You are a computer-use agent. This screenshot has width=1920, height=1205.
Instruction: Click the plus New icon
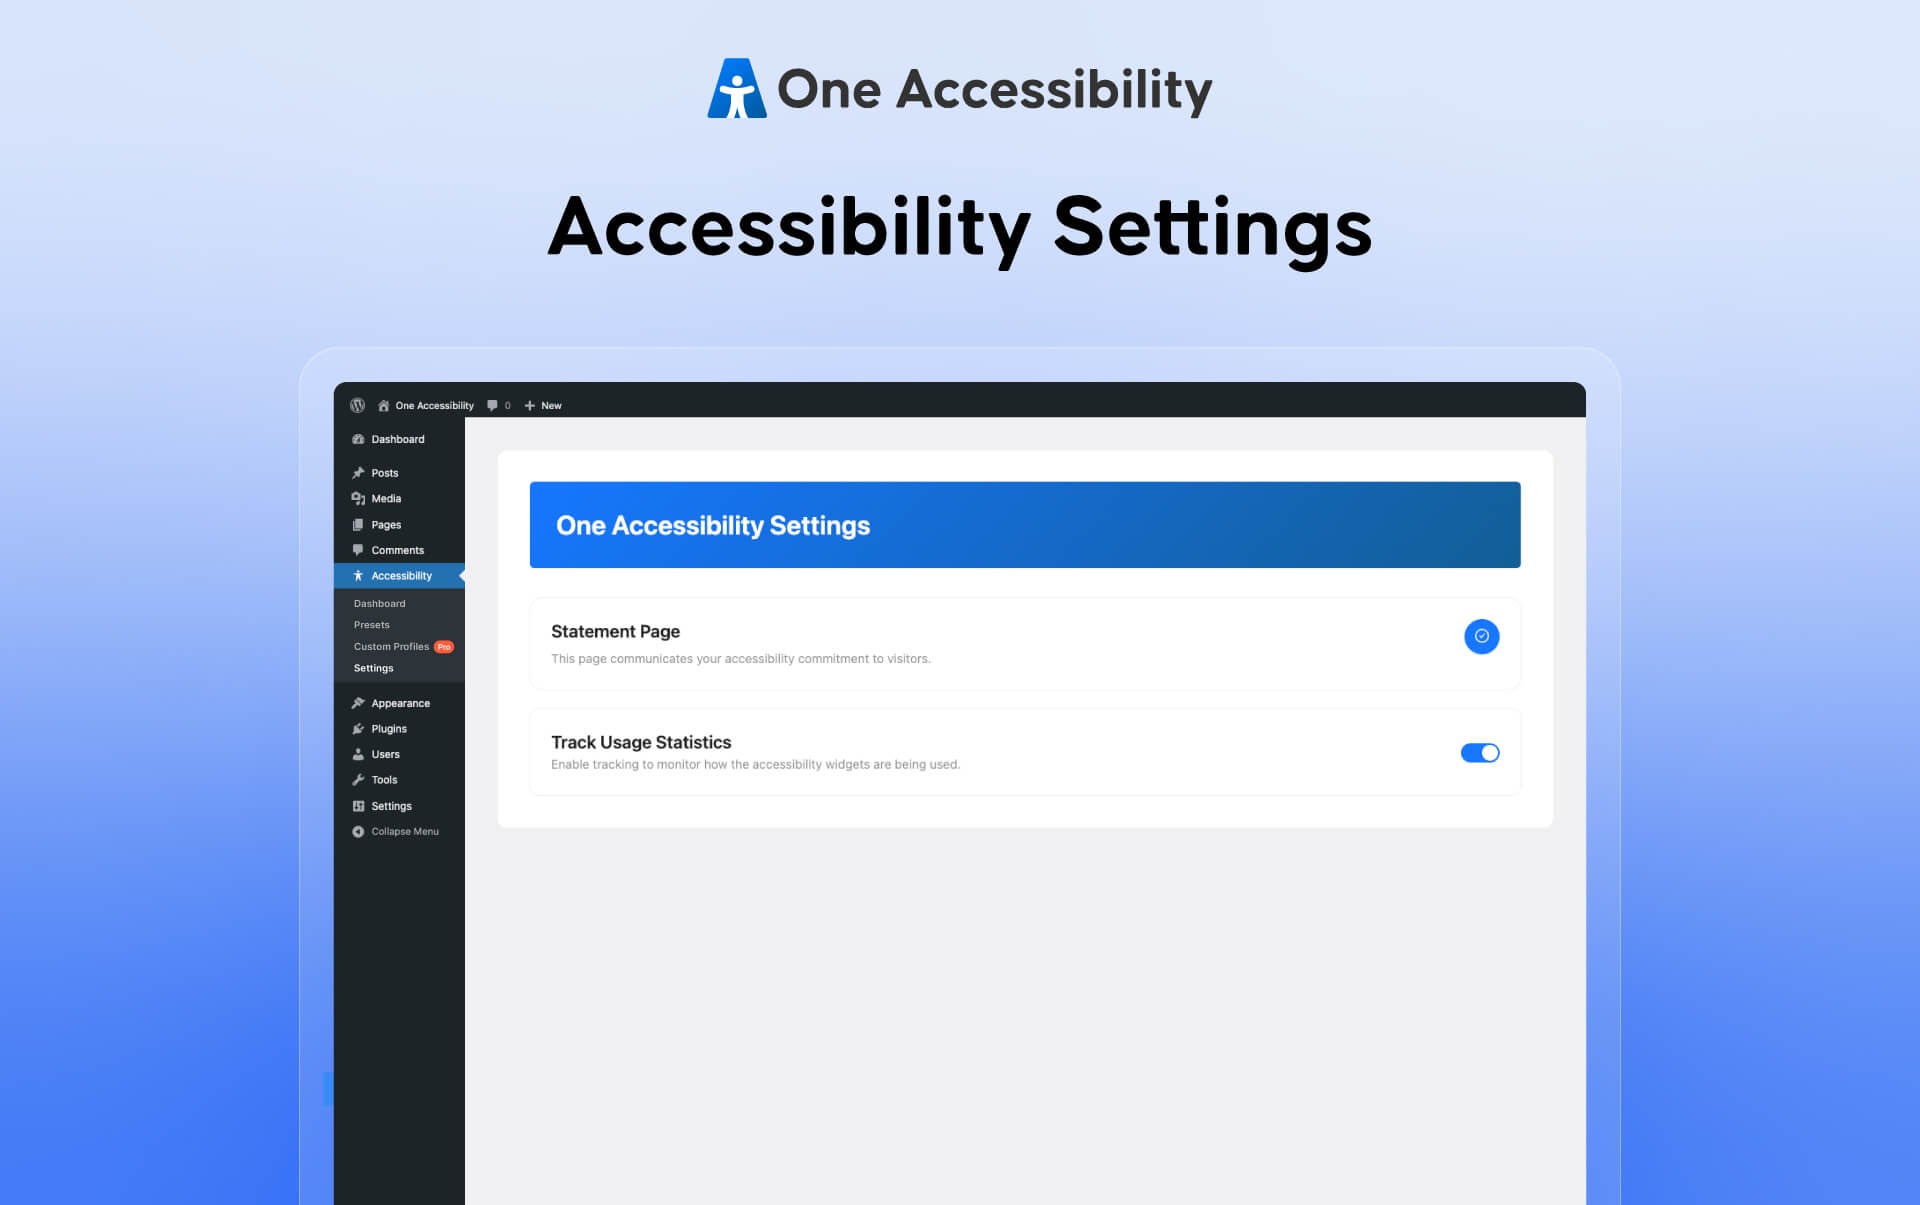pyautogui.click(x=530, y=405)
